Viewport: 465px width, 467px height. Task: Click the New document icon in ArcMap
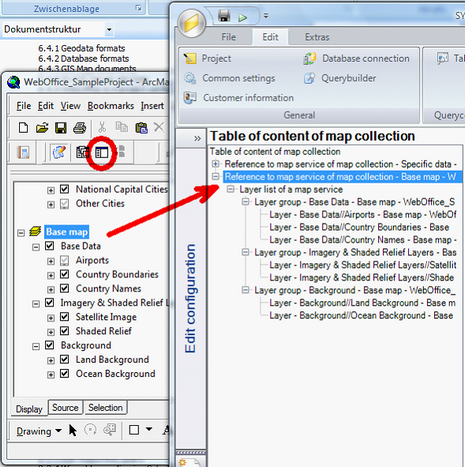[23, 127]
